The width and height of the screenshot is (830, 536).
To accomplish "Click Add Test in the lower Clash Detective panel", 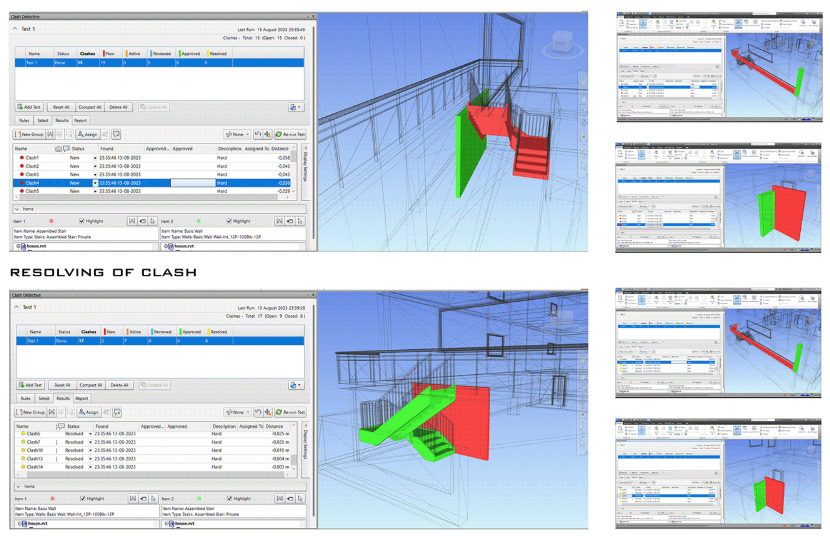I will coord(30,384).
